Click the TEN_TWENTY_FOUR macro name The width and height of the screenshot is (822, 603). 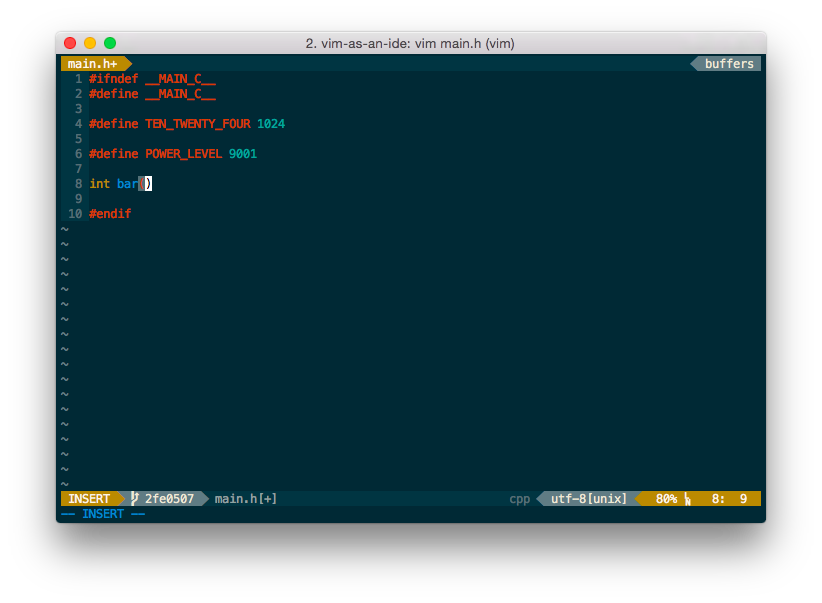coord(198,124)
